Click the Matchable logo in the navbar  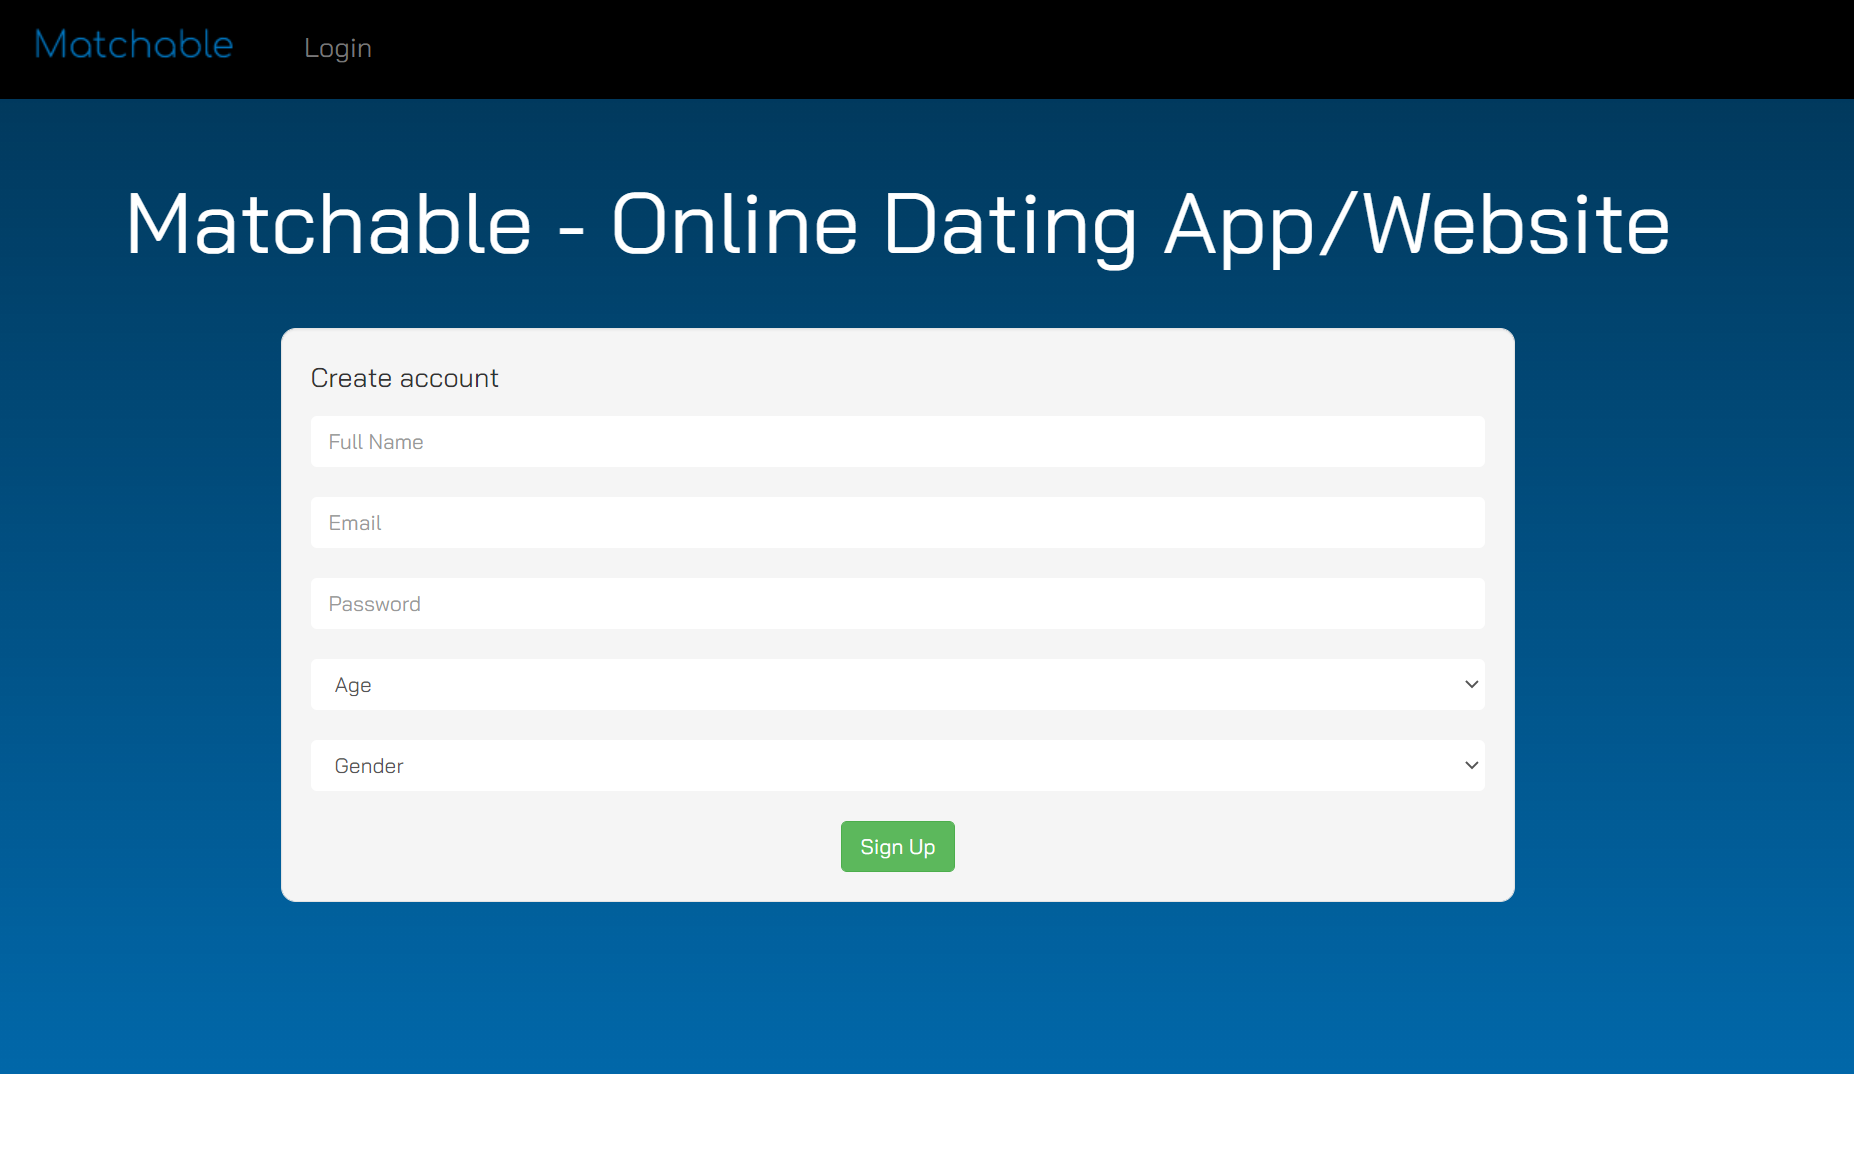133,45
